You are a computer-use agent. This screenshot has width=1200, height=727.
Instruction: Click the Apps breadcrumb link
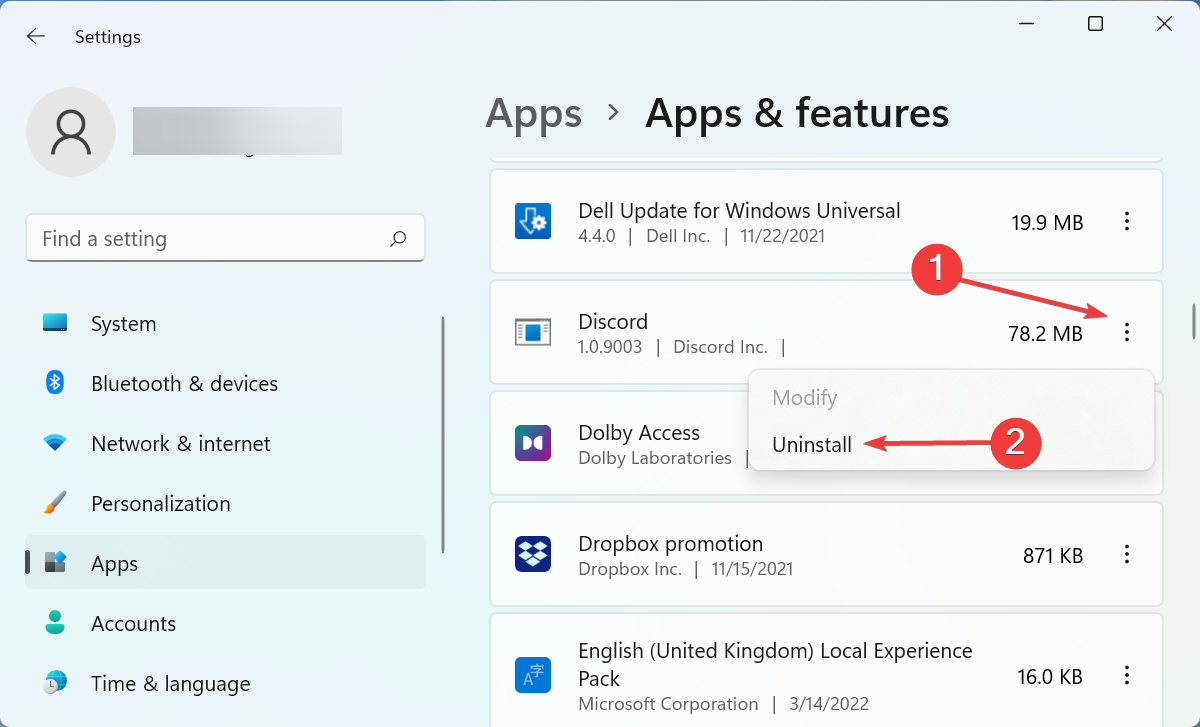coord(533,113)
